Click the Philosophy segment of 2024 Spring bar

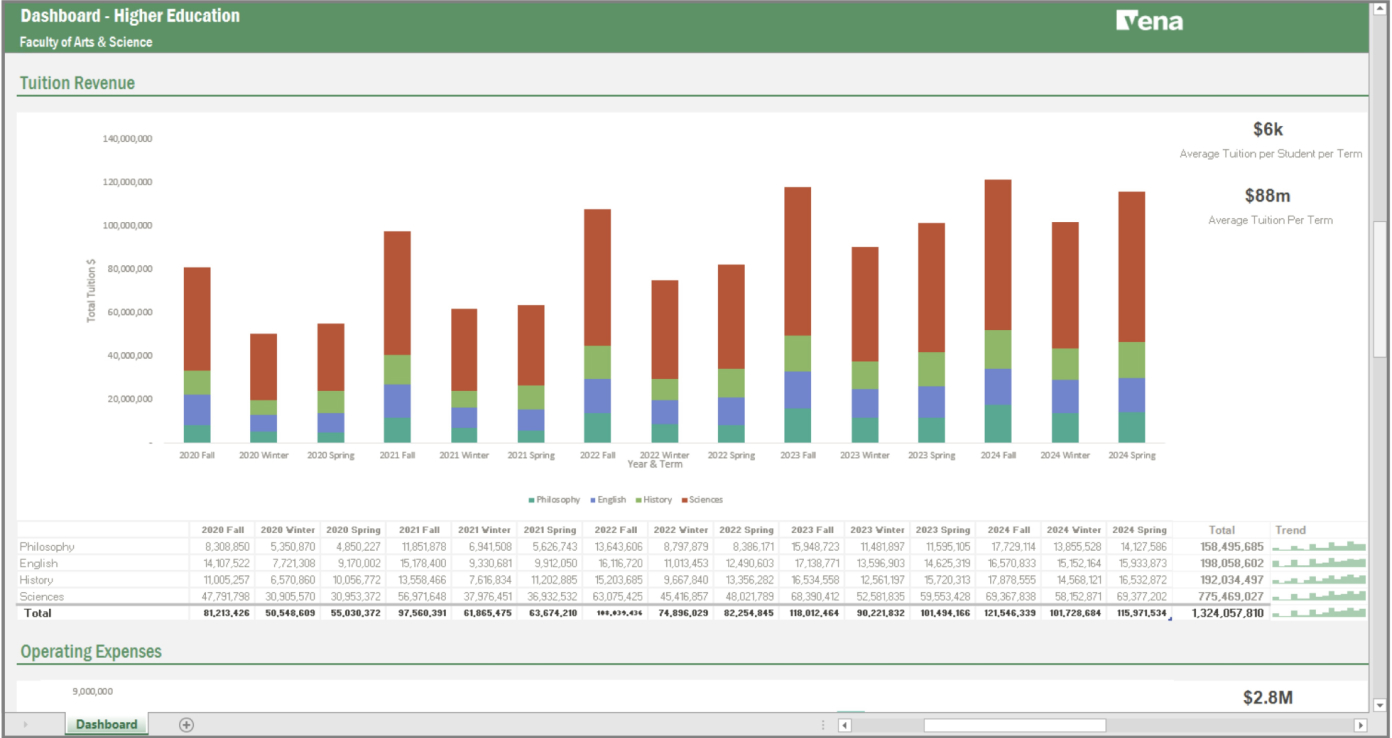pos(1131,427)
